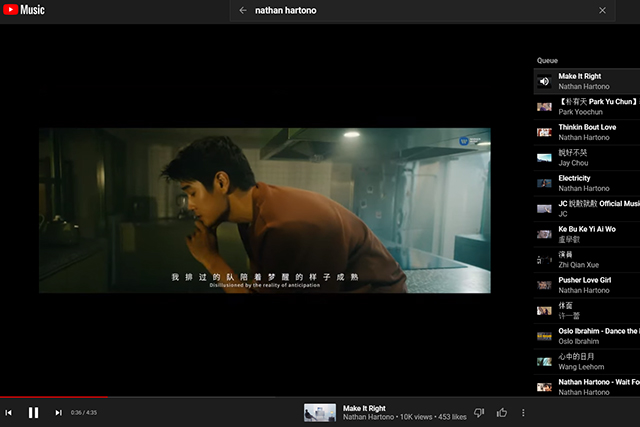Click the speaker icon on Make It Right
640x427 pixels.
point(544,81)
